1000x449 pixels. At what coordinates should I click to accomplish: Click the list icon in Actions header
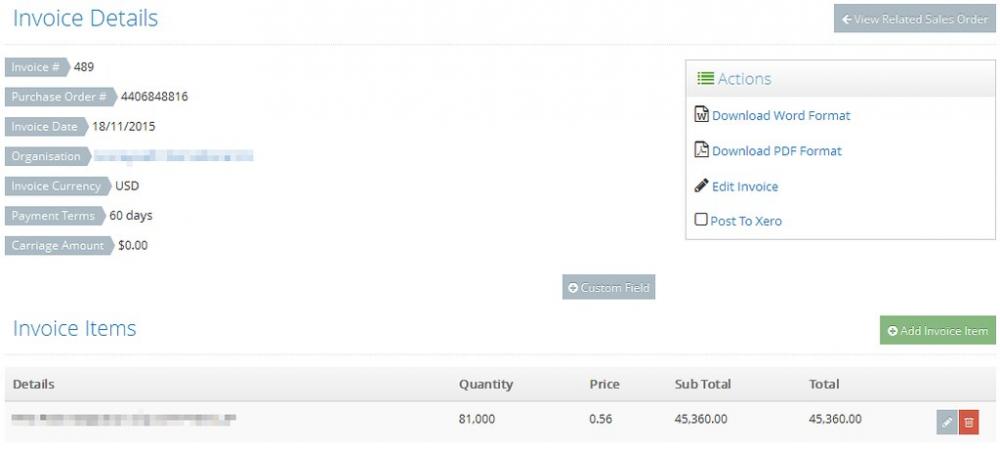(x=705, y=78)
